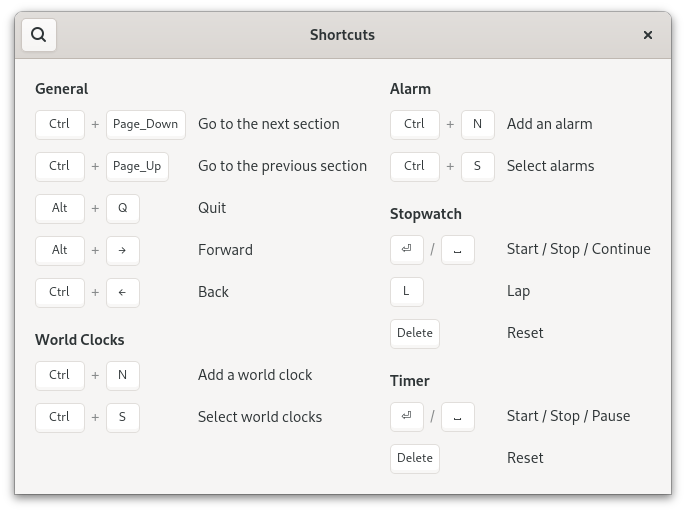
Task: Click the Enter key icon under Timer
Action: coord(407,416)
